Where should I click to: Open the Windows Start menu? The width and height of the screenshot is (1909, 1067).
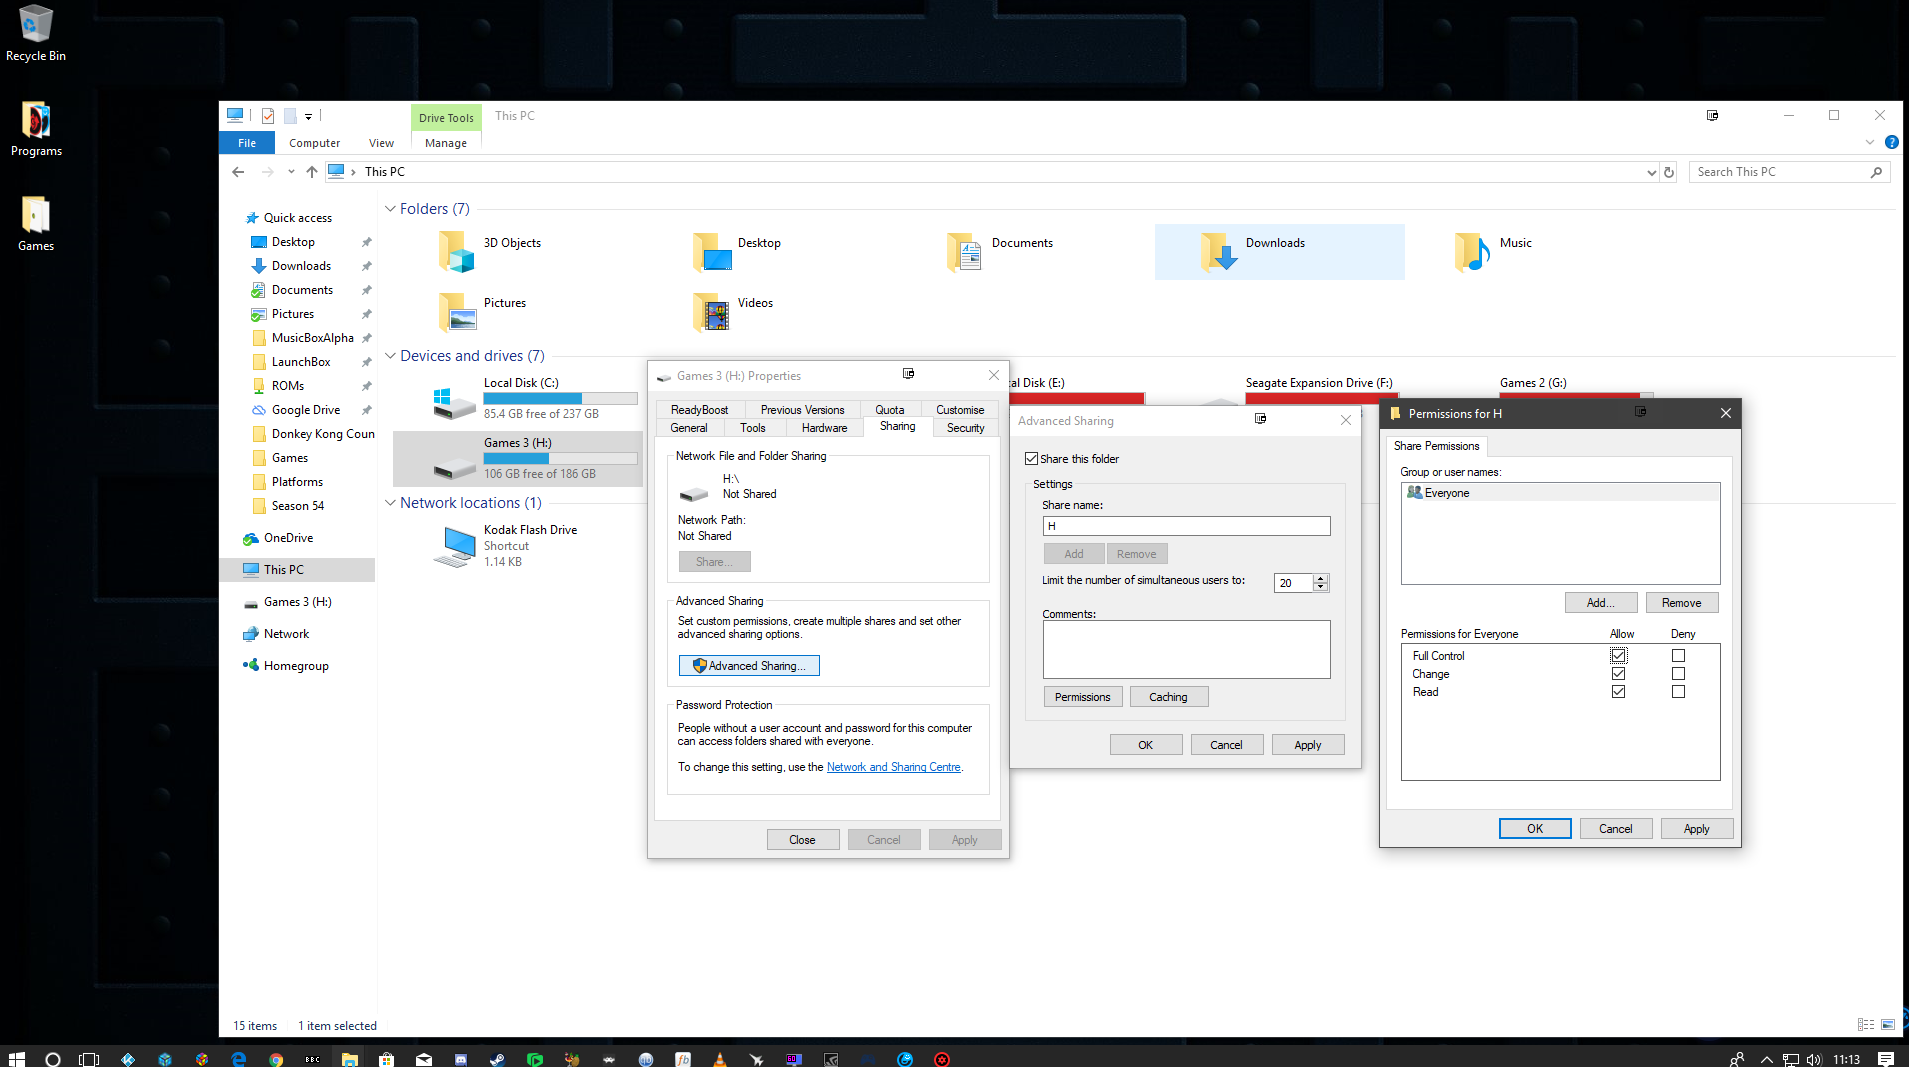(x=17, y=1058)
